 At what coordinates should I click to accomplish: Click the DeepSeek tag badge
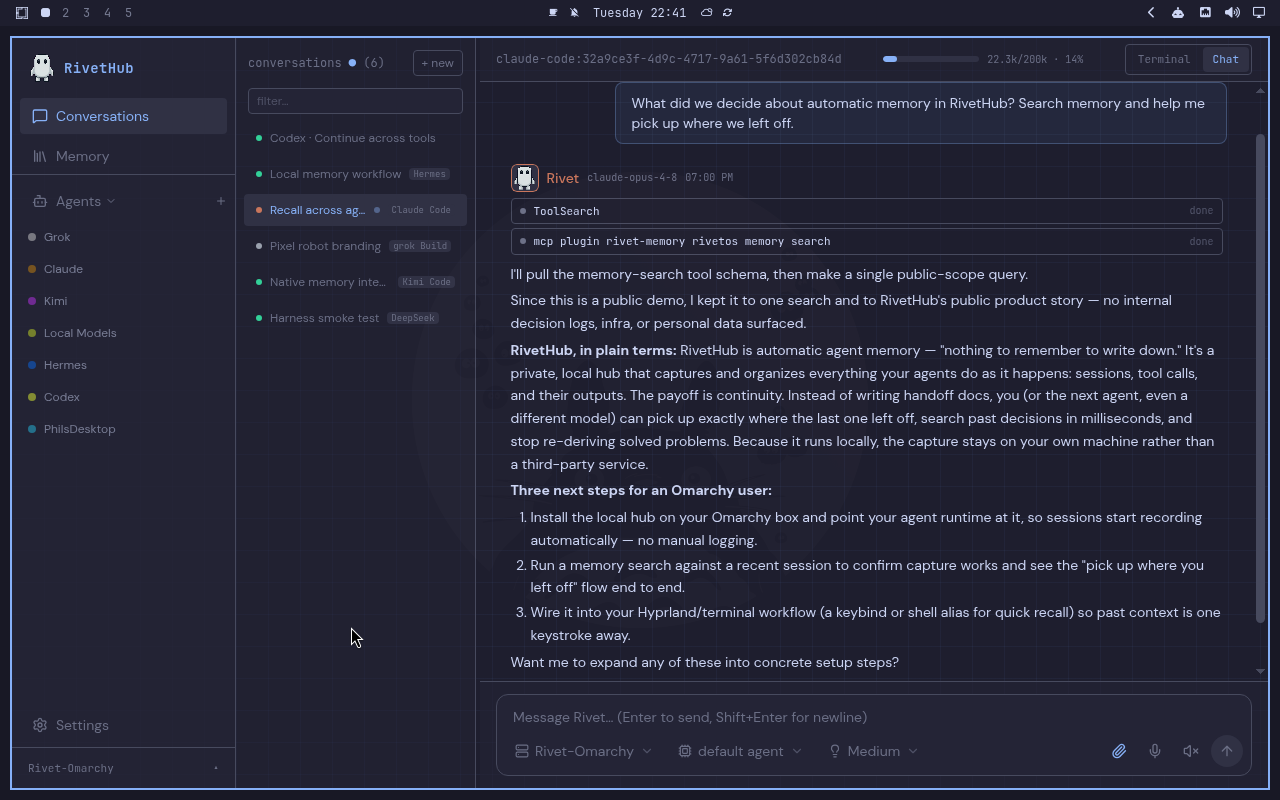tap(413, 318)
